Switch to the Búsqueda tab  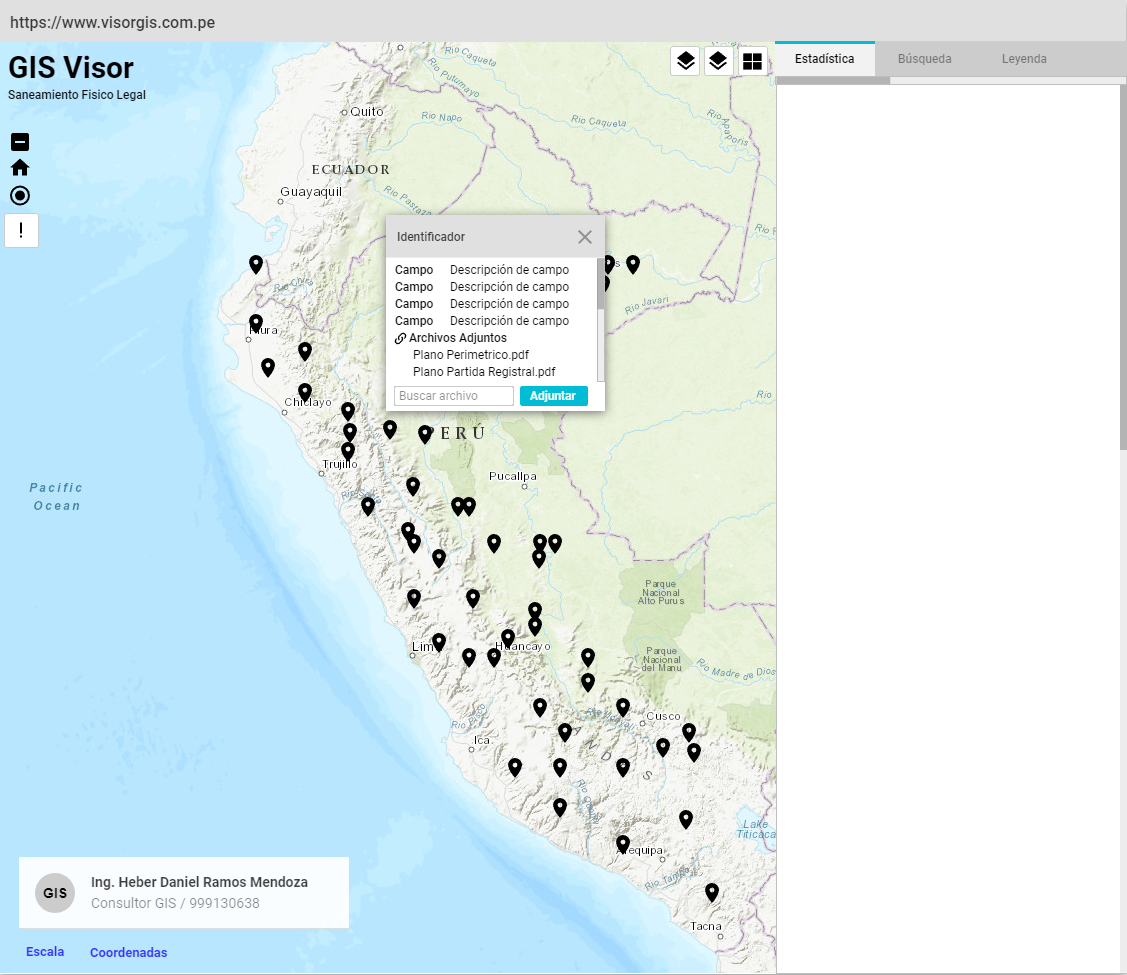924,59
